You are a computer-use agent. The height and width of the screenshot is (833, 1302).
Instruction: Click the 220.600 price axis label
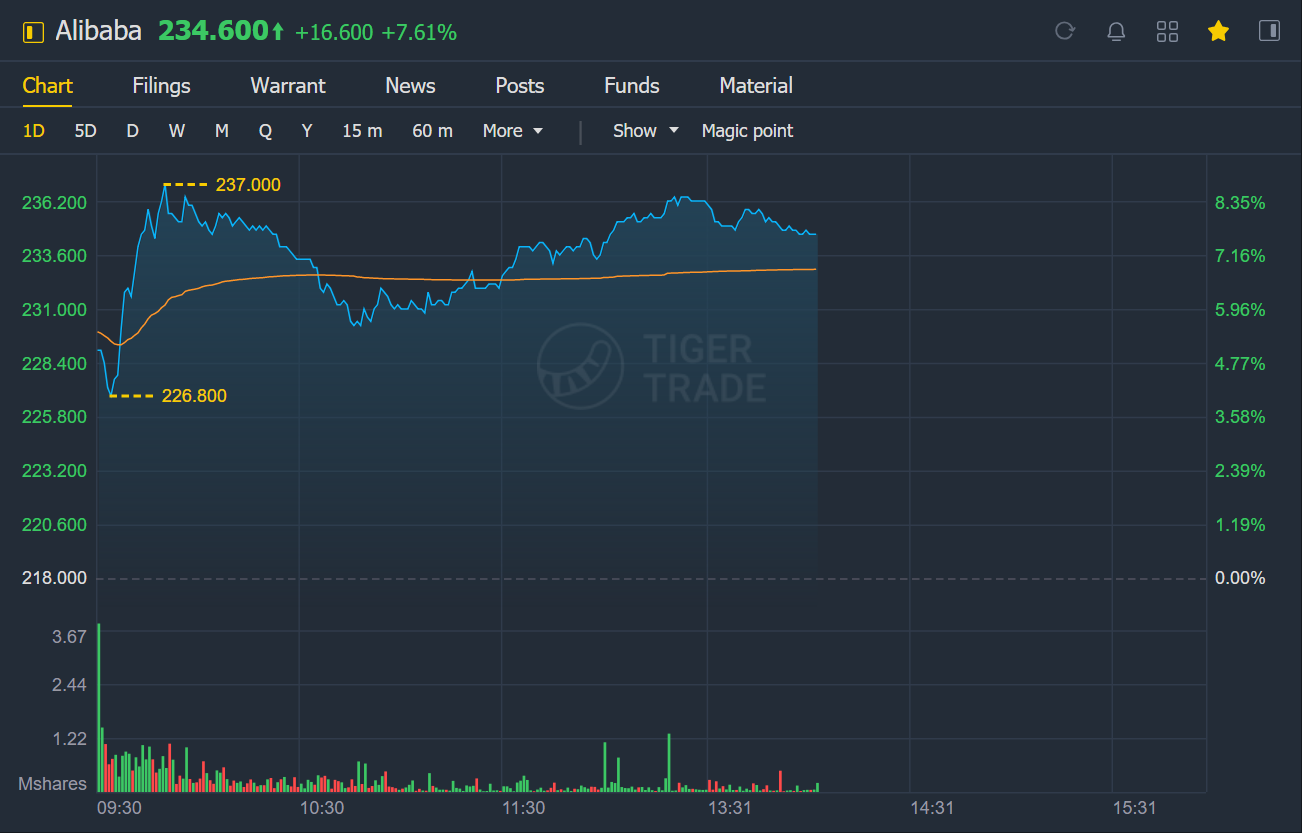(54, 525)
